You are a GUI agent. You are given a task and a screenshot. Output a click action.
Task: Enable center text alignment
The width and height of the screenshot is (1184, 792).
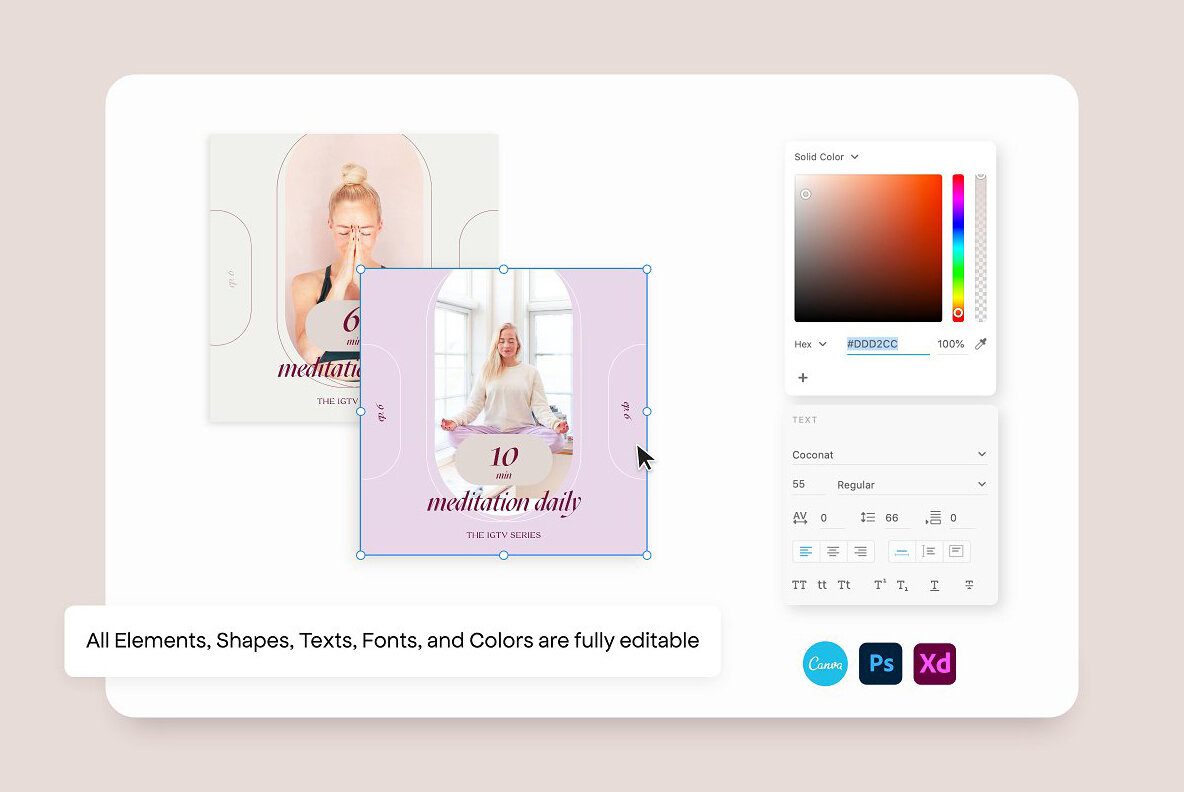pyautogui.click(x=832, y=551)
